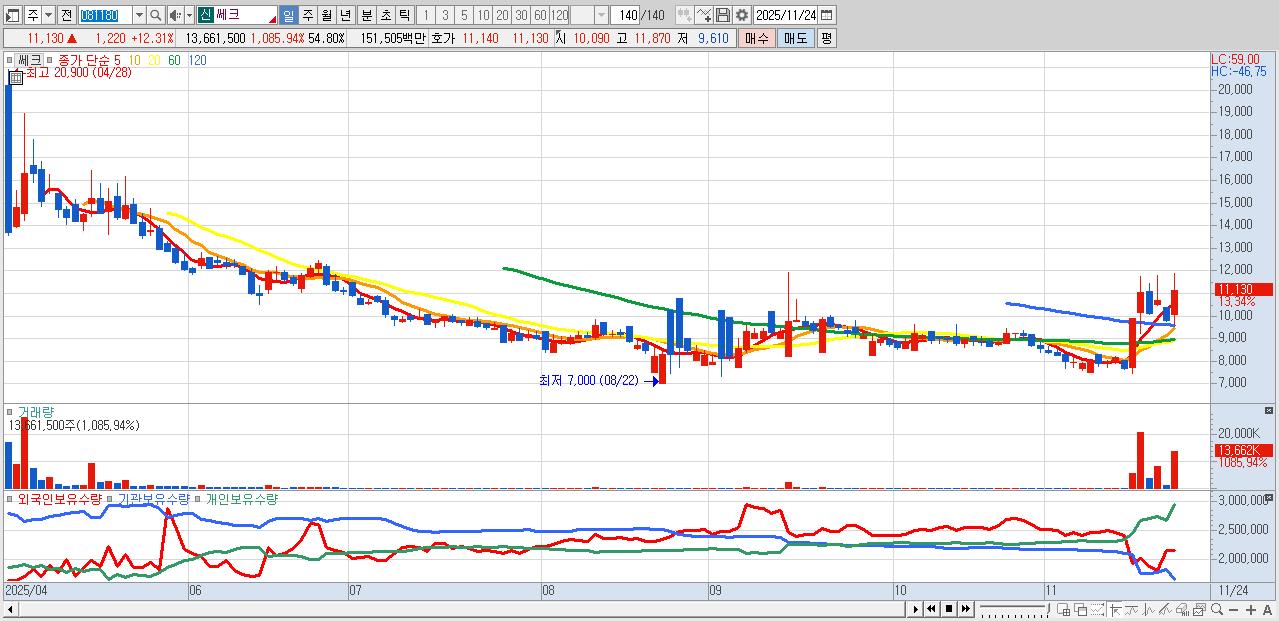Toggle the 전 button next to 주 dropdown
1279x621 pixels.
point(66,15)
